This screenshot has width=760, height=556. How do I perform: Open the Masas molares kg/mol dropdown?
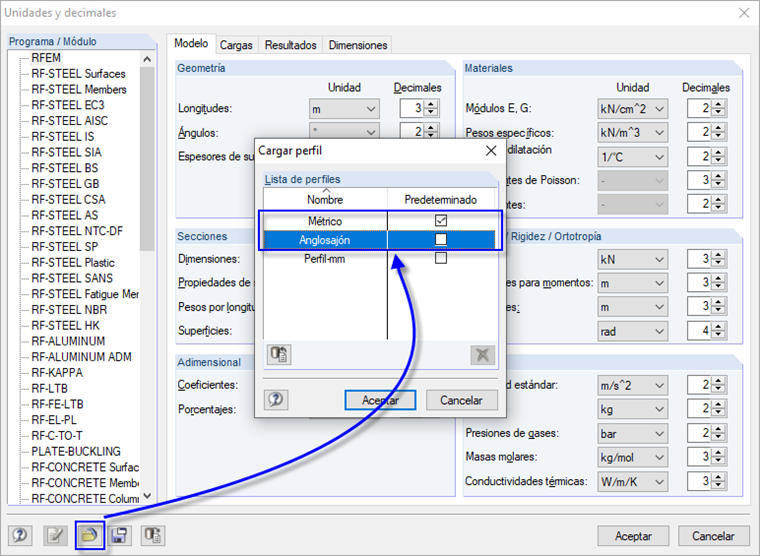click(633, 457)
